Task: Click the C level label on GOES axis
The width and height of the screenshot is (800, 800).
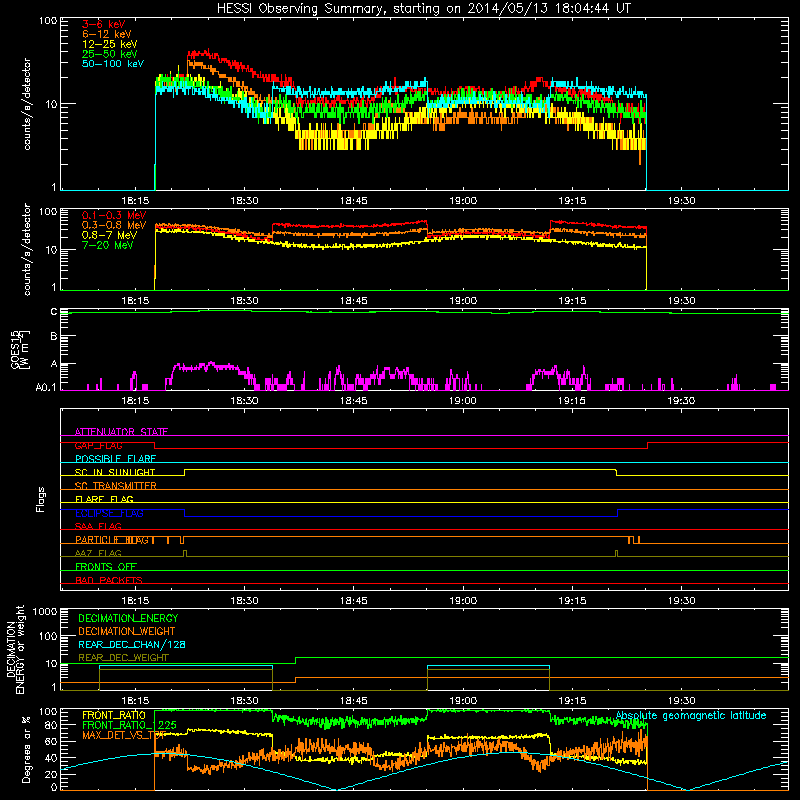Action: tap(54, 312)
